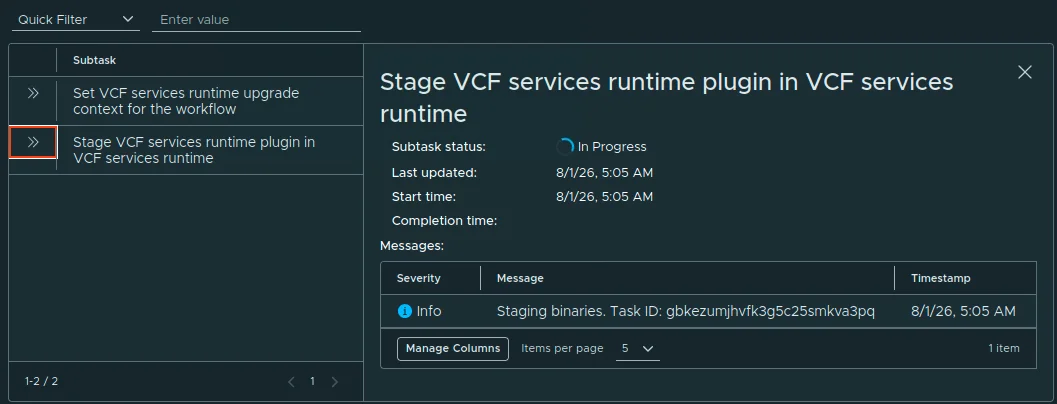The width and height of the screenshot is (1057, 404).
Task: Click the current page number 1
Action: pos(312,381)
